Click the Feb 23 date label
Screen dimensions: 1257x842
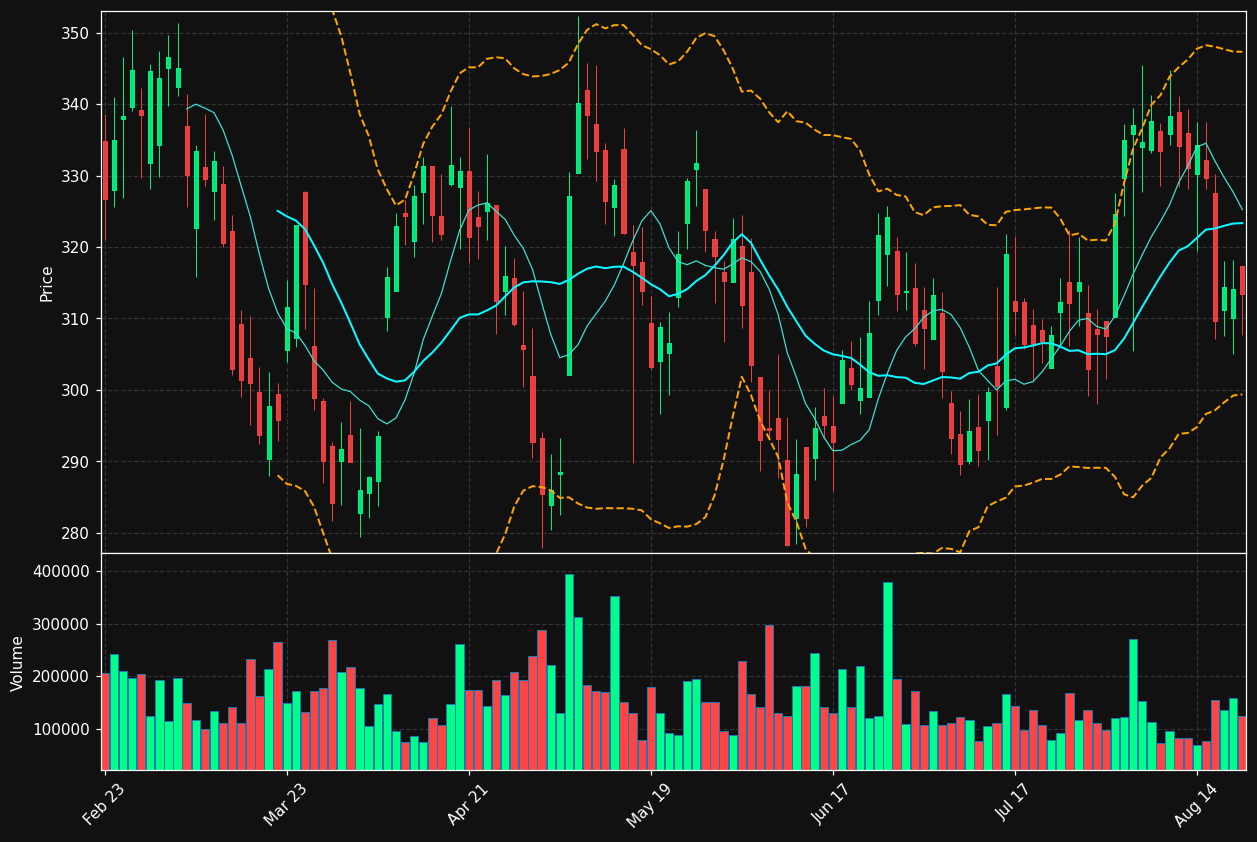click(x=104, y=803)
